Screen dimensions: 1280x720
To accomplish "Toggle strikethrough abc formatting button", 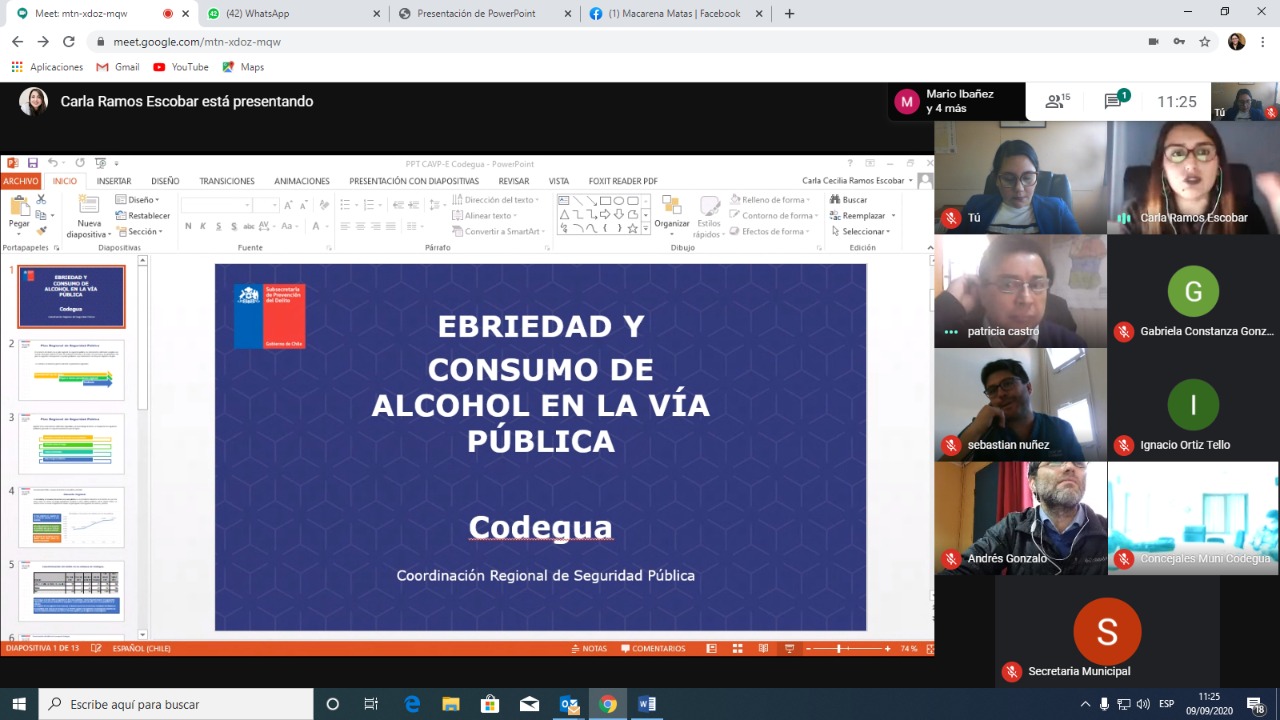I will point(249,227).
